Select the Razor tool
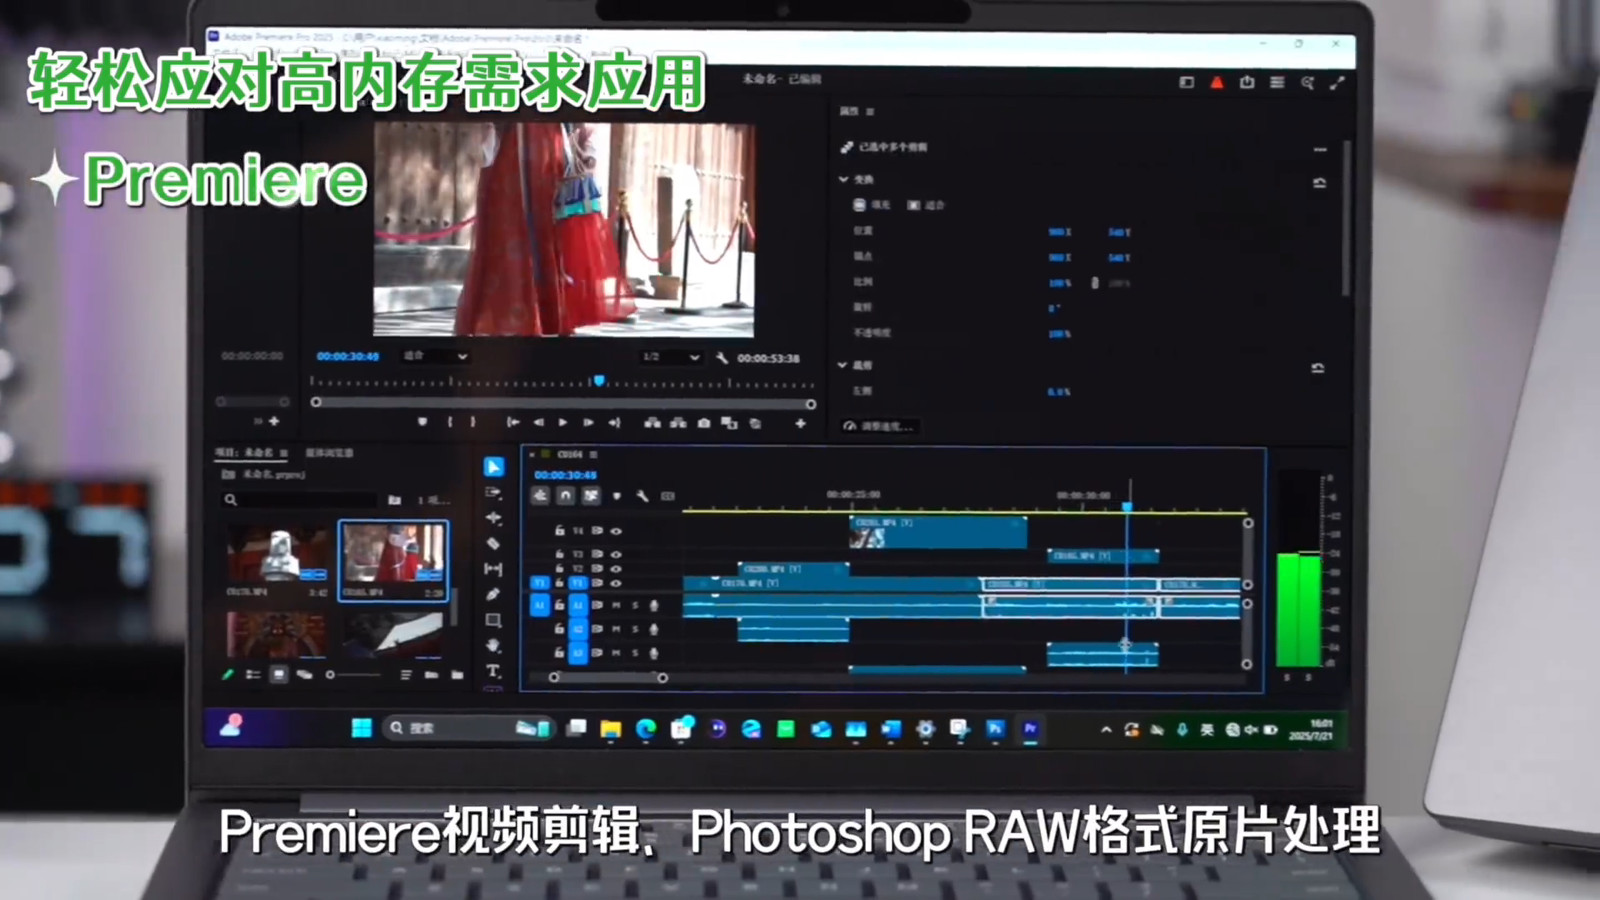The height and width of the screenshot is (900, 1600). click(493, 543)
